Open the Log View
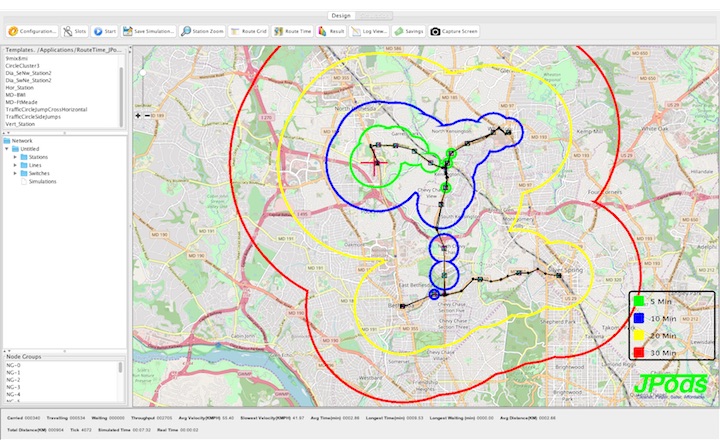This screenshot has height=440, width=720. coord(369,31)
